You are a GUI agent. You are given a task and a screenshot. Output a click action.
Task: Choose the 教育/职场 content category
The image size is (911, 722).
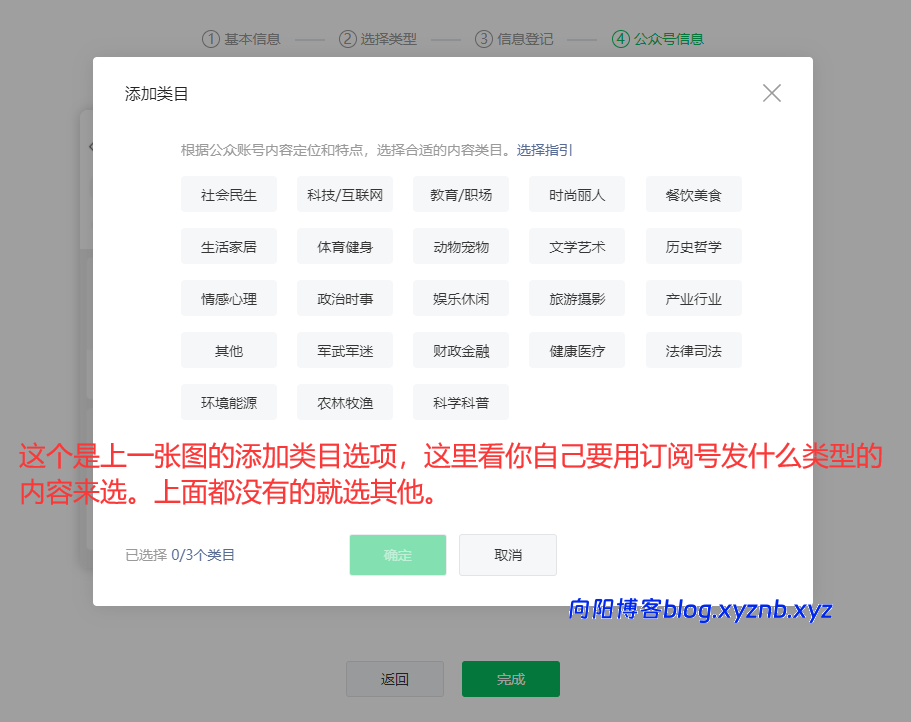[460, 194]
